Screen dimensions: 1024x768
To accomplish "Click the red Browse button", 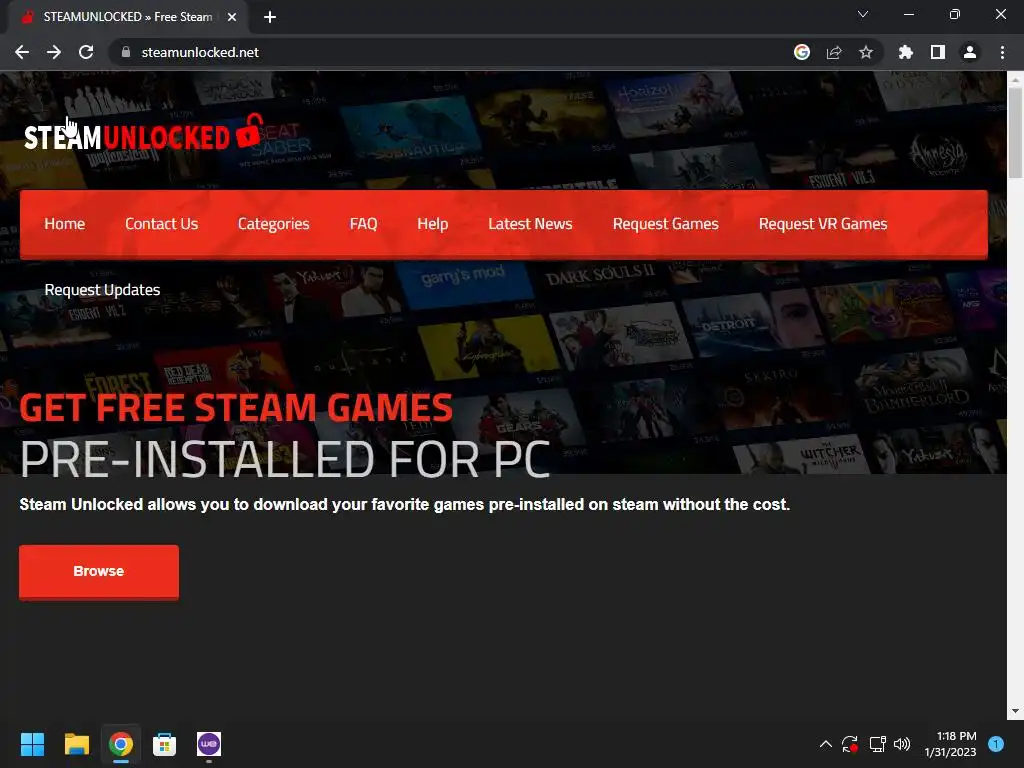I will [99, 571].
